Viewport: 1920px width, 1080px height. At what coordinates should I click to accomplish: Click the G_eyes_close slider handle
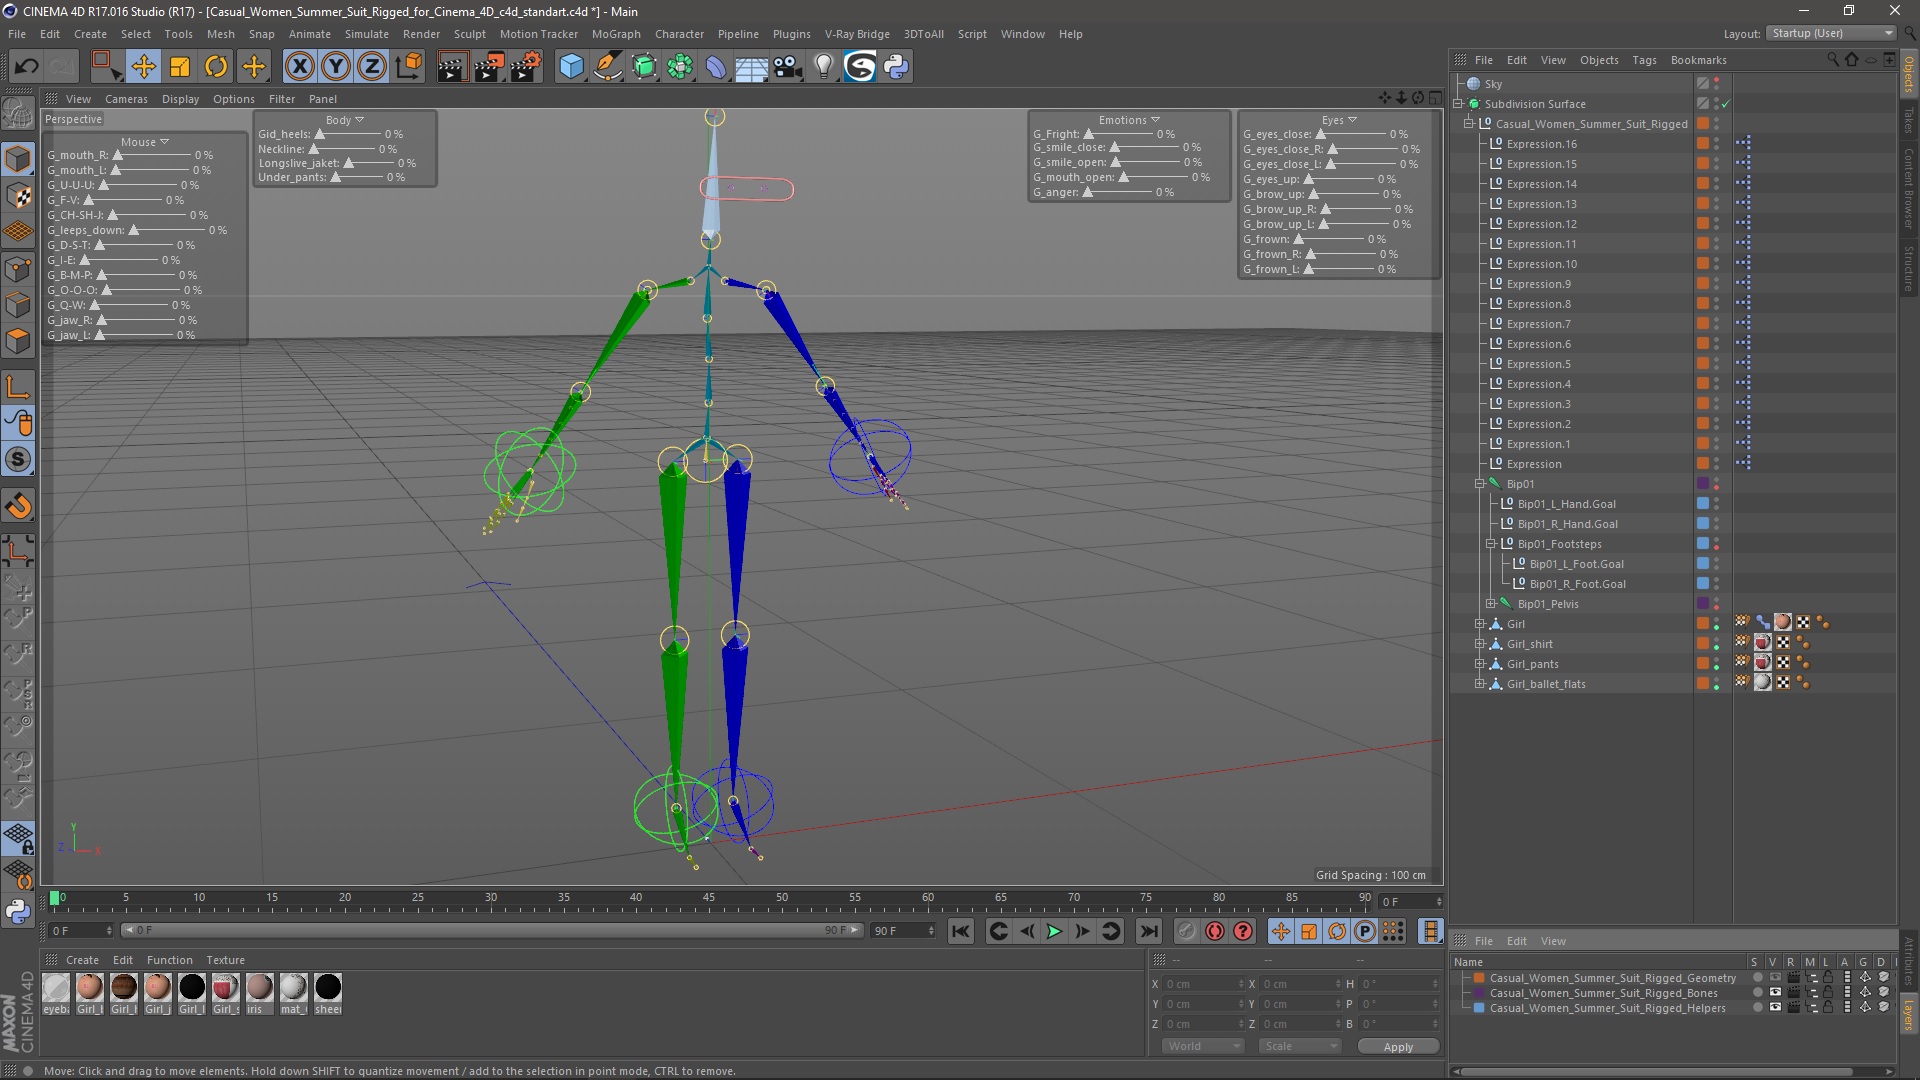click(1321, 134)
